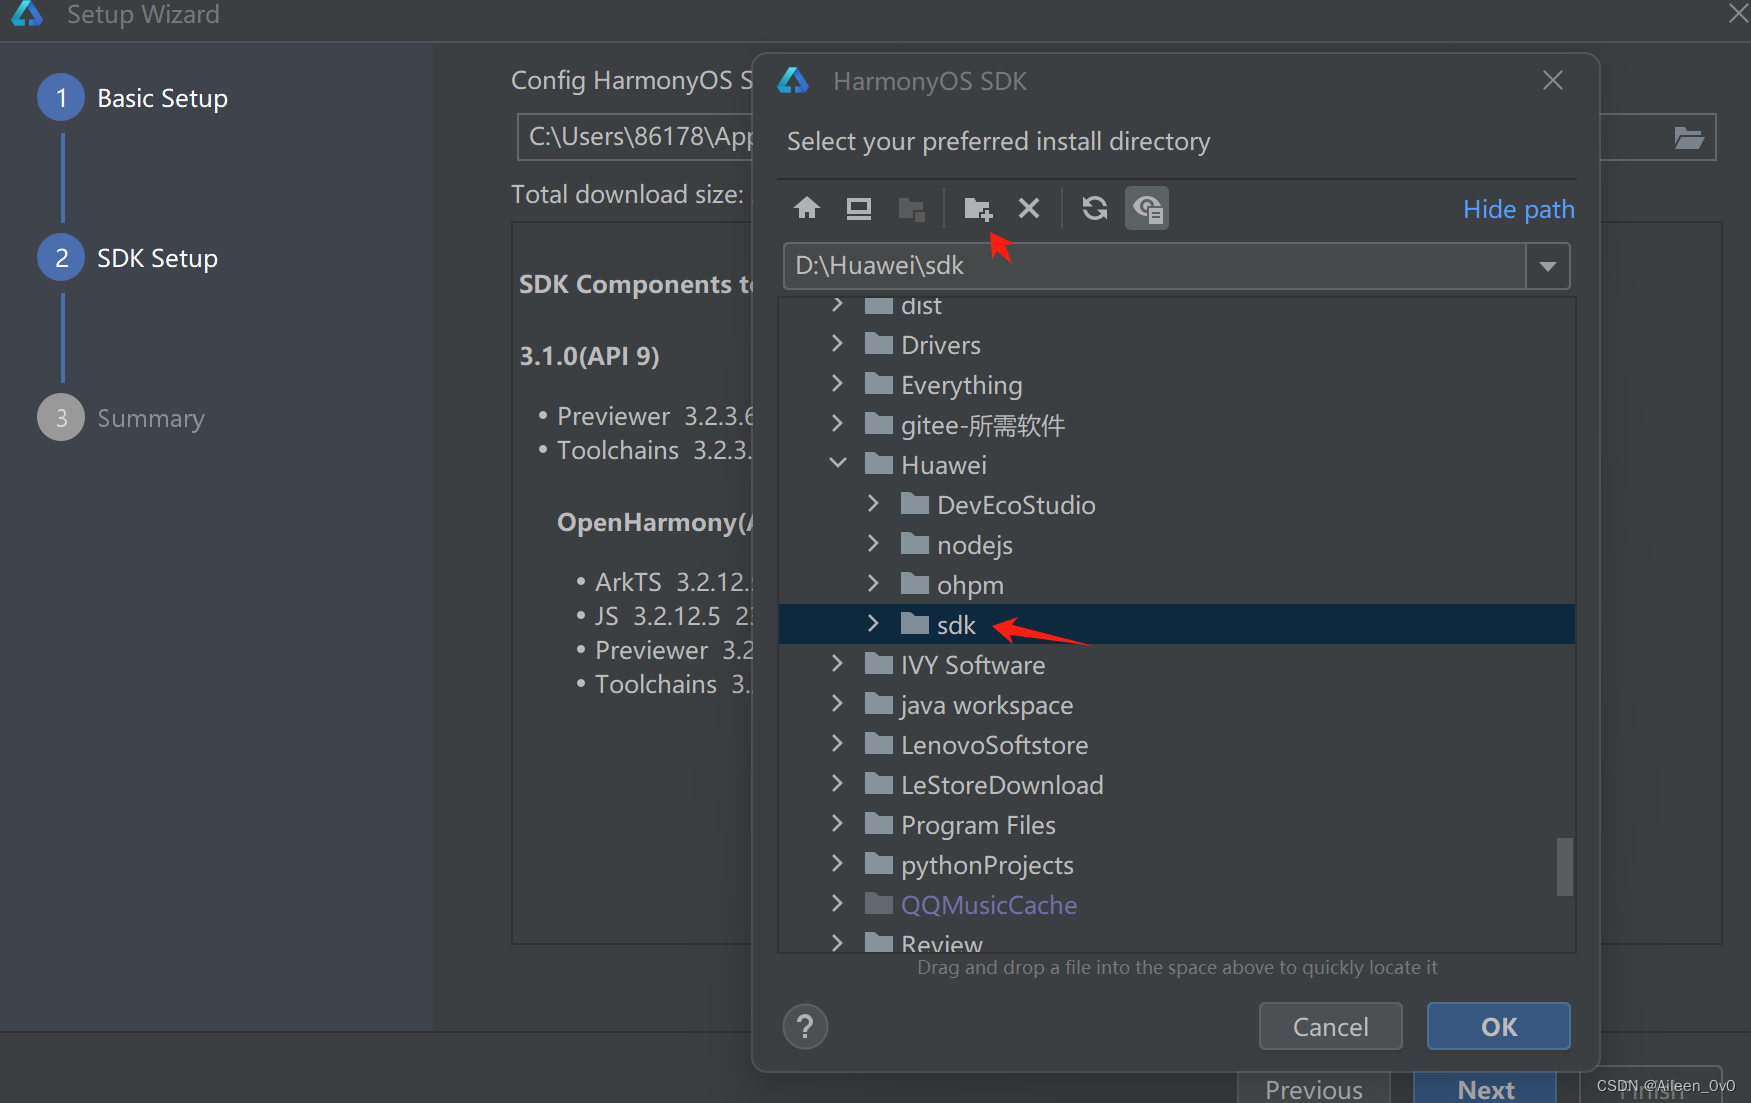Refresh the directory tree
The image size is (1751, 1103).
[x=1095, y=208]
